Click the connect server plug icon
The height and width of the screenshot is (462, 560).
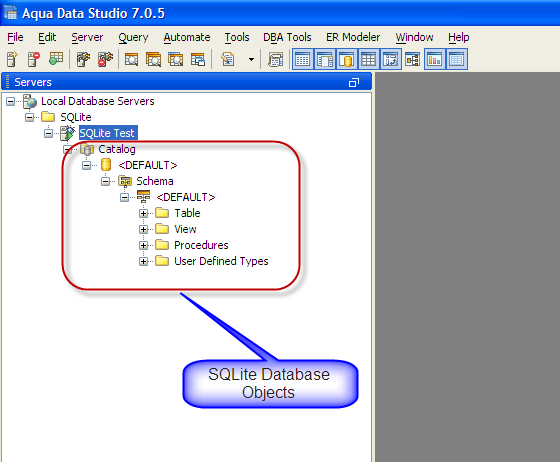(x=84, y=59)
